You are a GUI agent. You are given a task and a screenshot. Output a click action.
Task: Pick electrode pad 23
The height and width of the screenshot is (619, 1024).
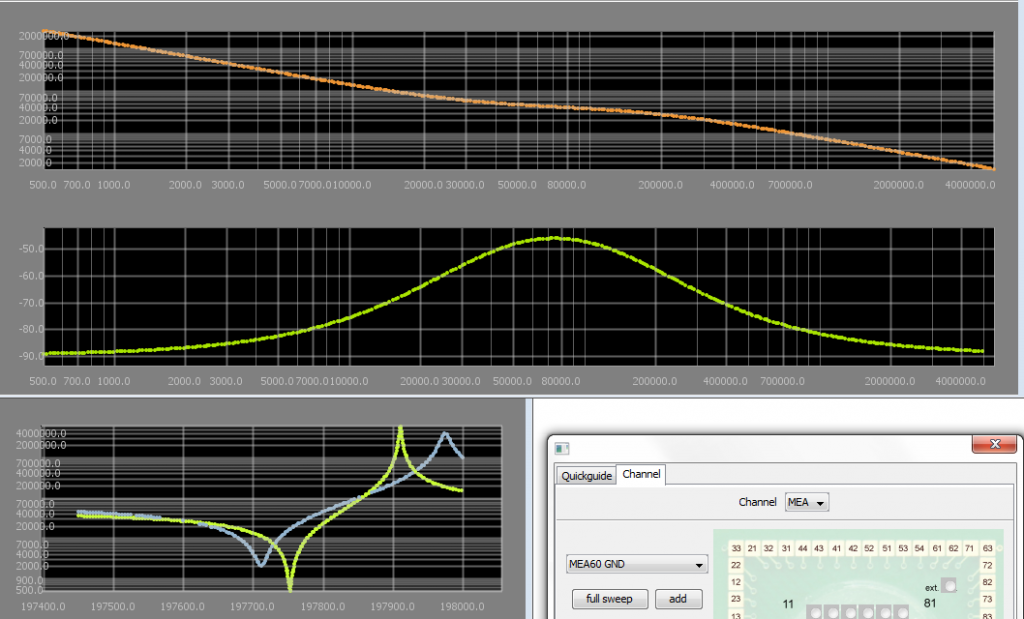[x=736, y=599]
